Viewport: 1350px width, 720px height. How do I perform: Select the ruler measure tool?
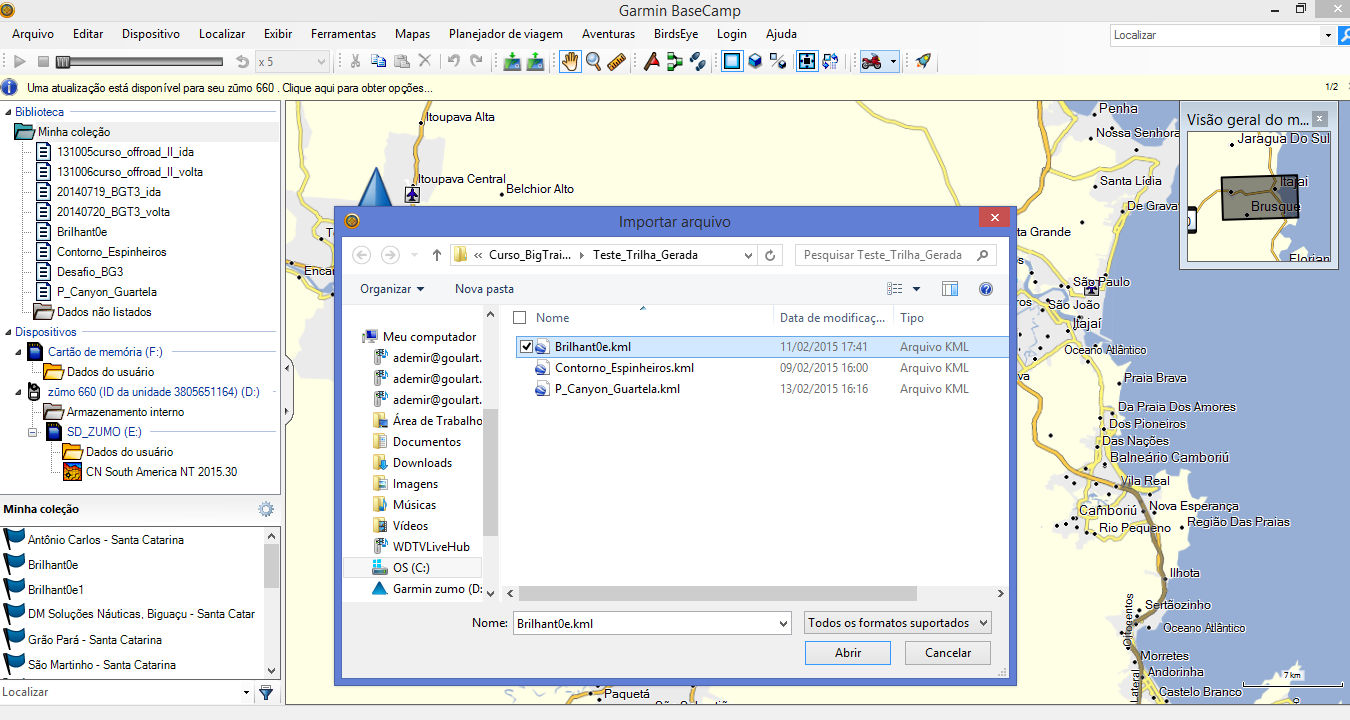pyautogui.click(x=616, y=61)
